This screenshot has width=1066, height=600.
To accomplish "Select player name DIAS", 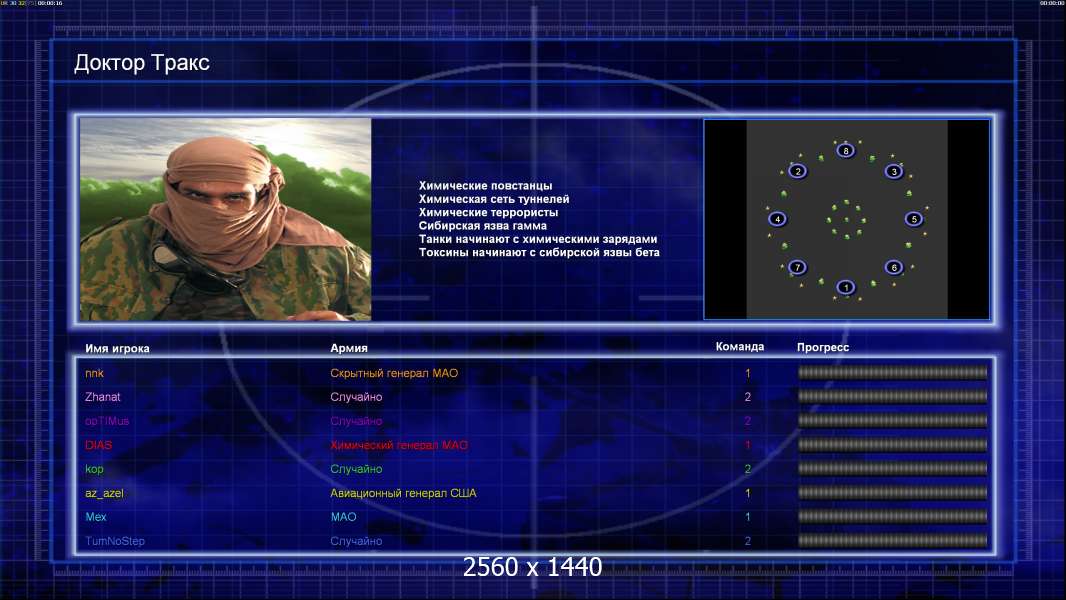I will point(99,445).
